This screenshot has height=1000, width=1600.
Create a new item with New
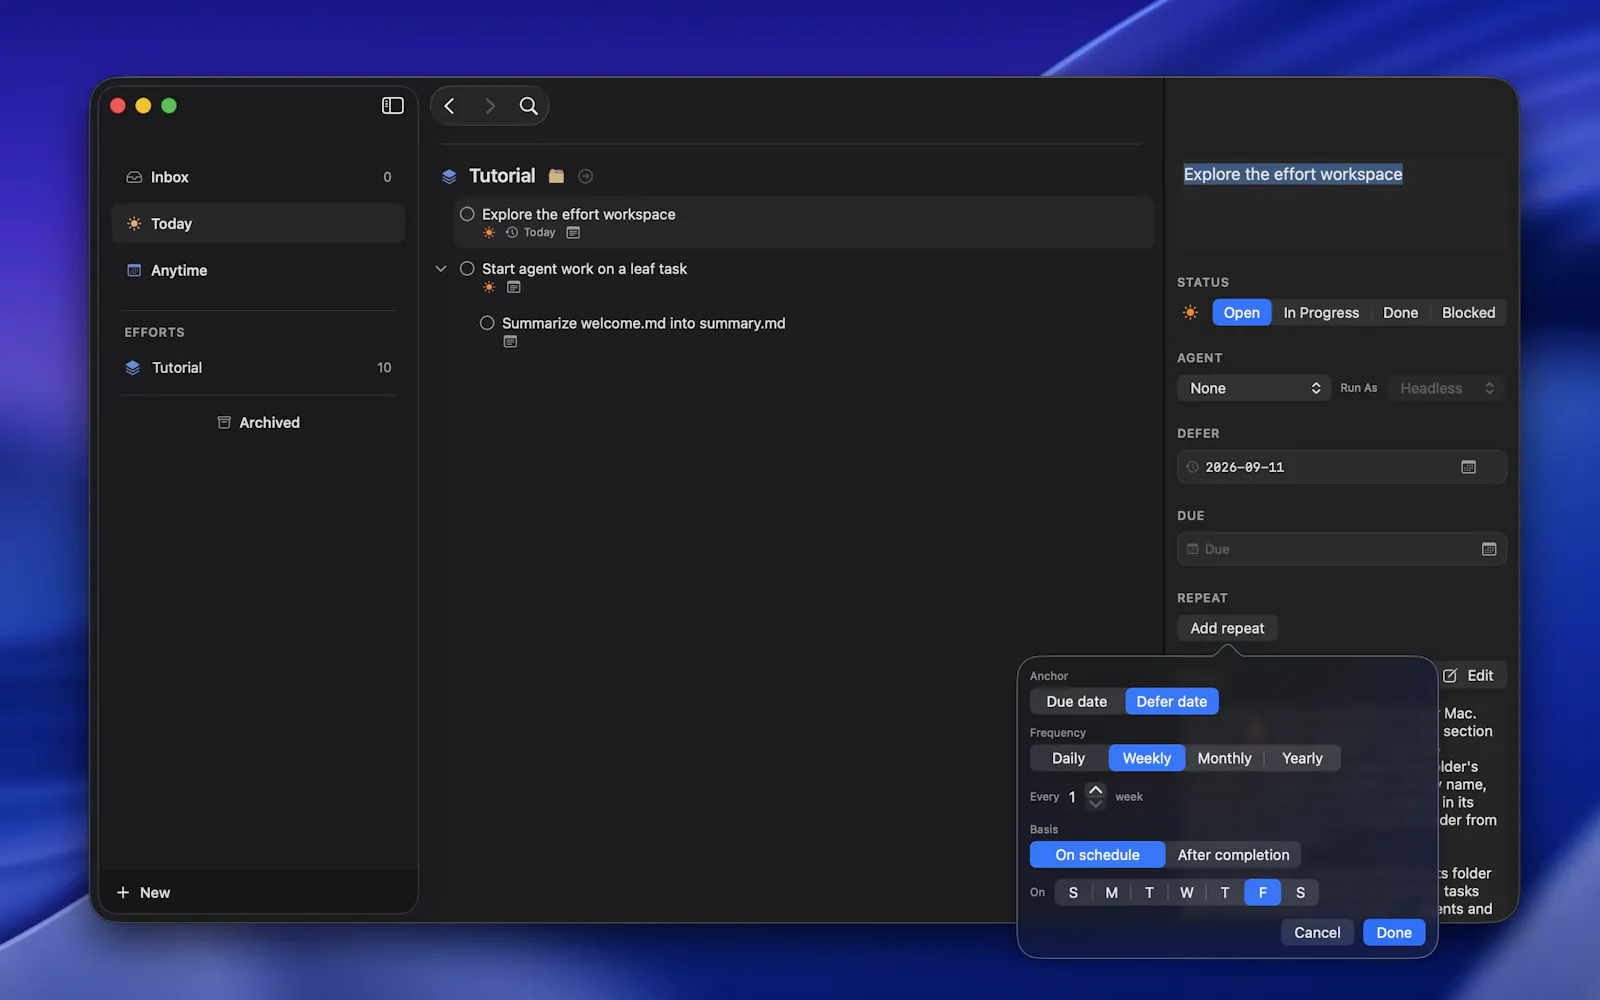click(x=143, y=893)
